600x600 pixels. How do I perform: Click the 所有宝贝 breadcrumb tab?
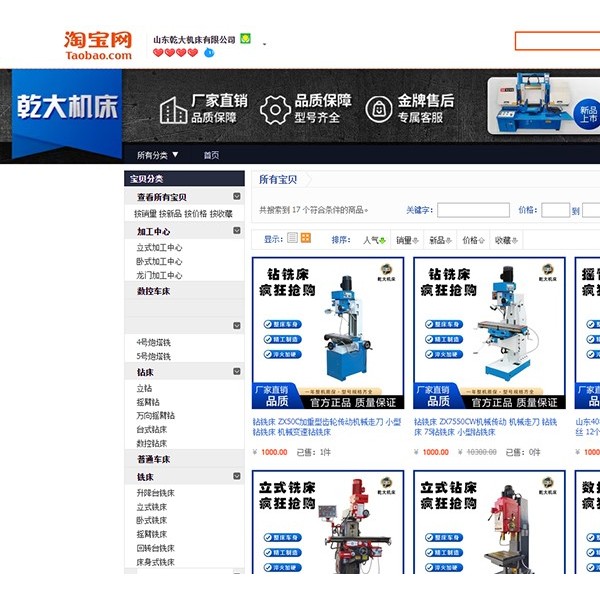point(278,179)
